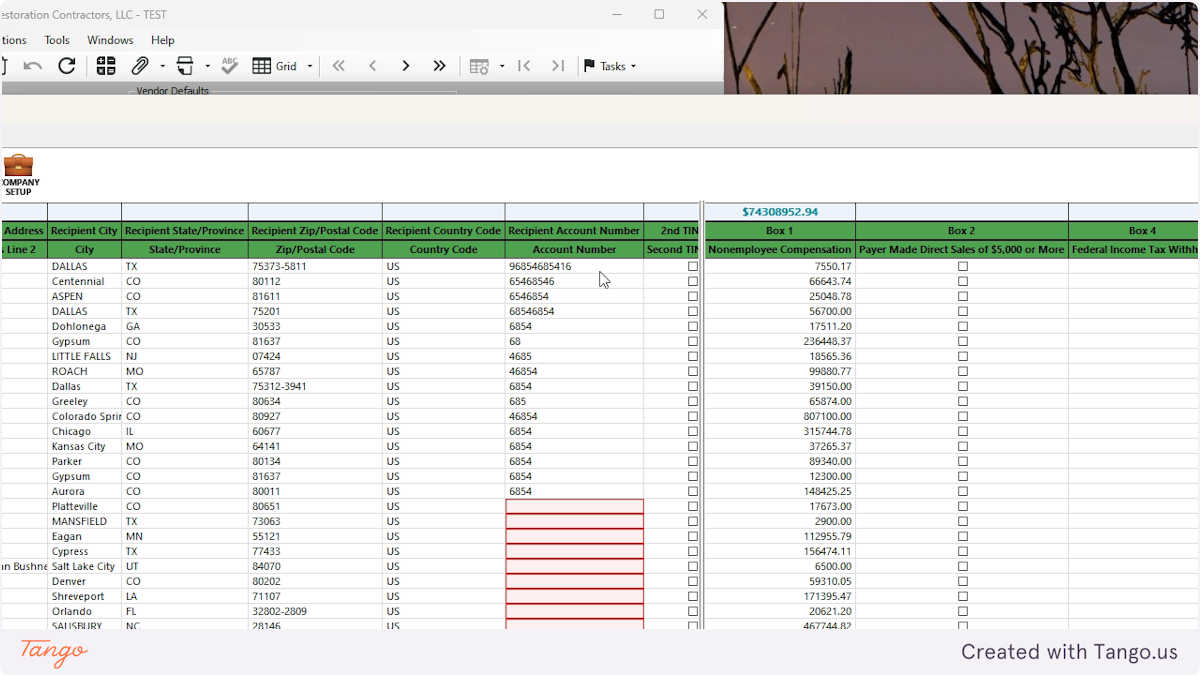The height and width of the screenshot is (675, 1200).
Task: Select the Recipient State/Province column header
Action: [x=185, y=230]
